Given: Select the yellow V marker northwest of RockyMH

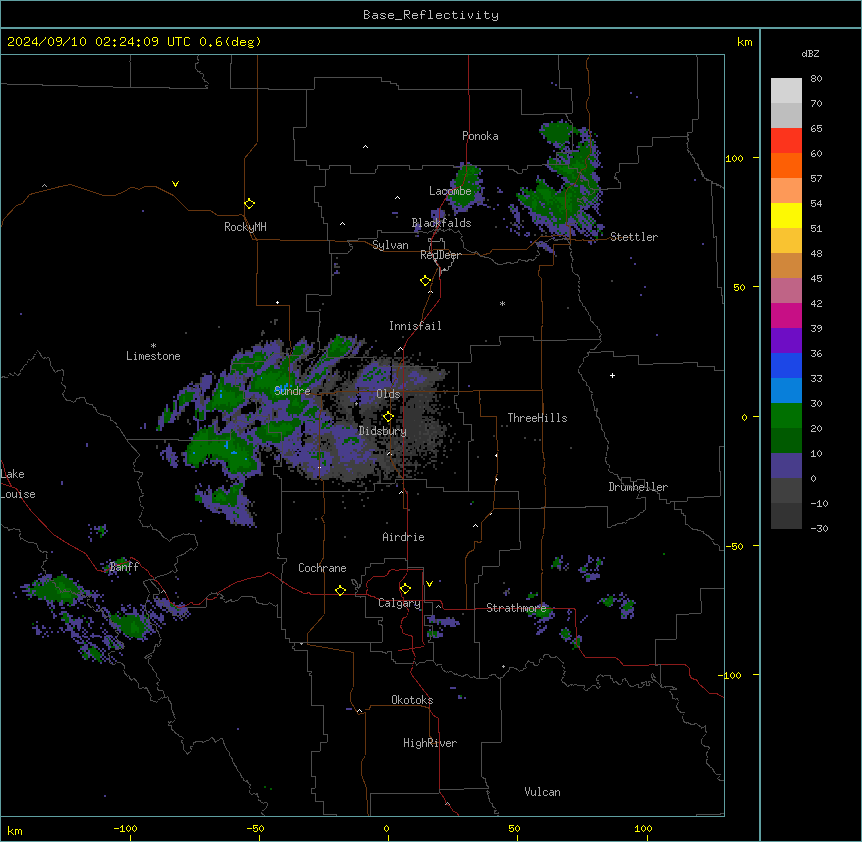Looking at the screenshot, I should 175,184.
